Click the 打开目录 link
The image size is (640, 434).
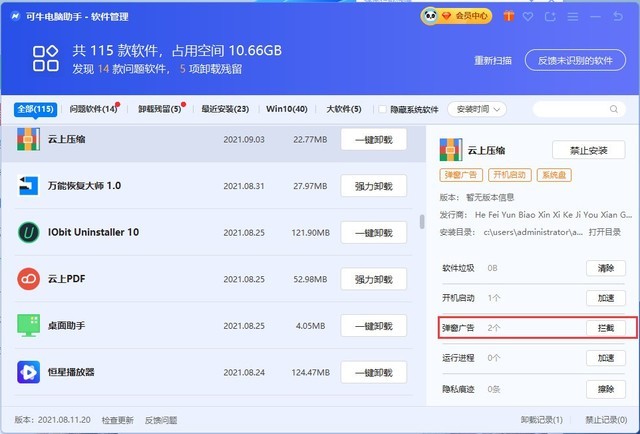tap(604, 232)
